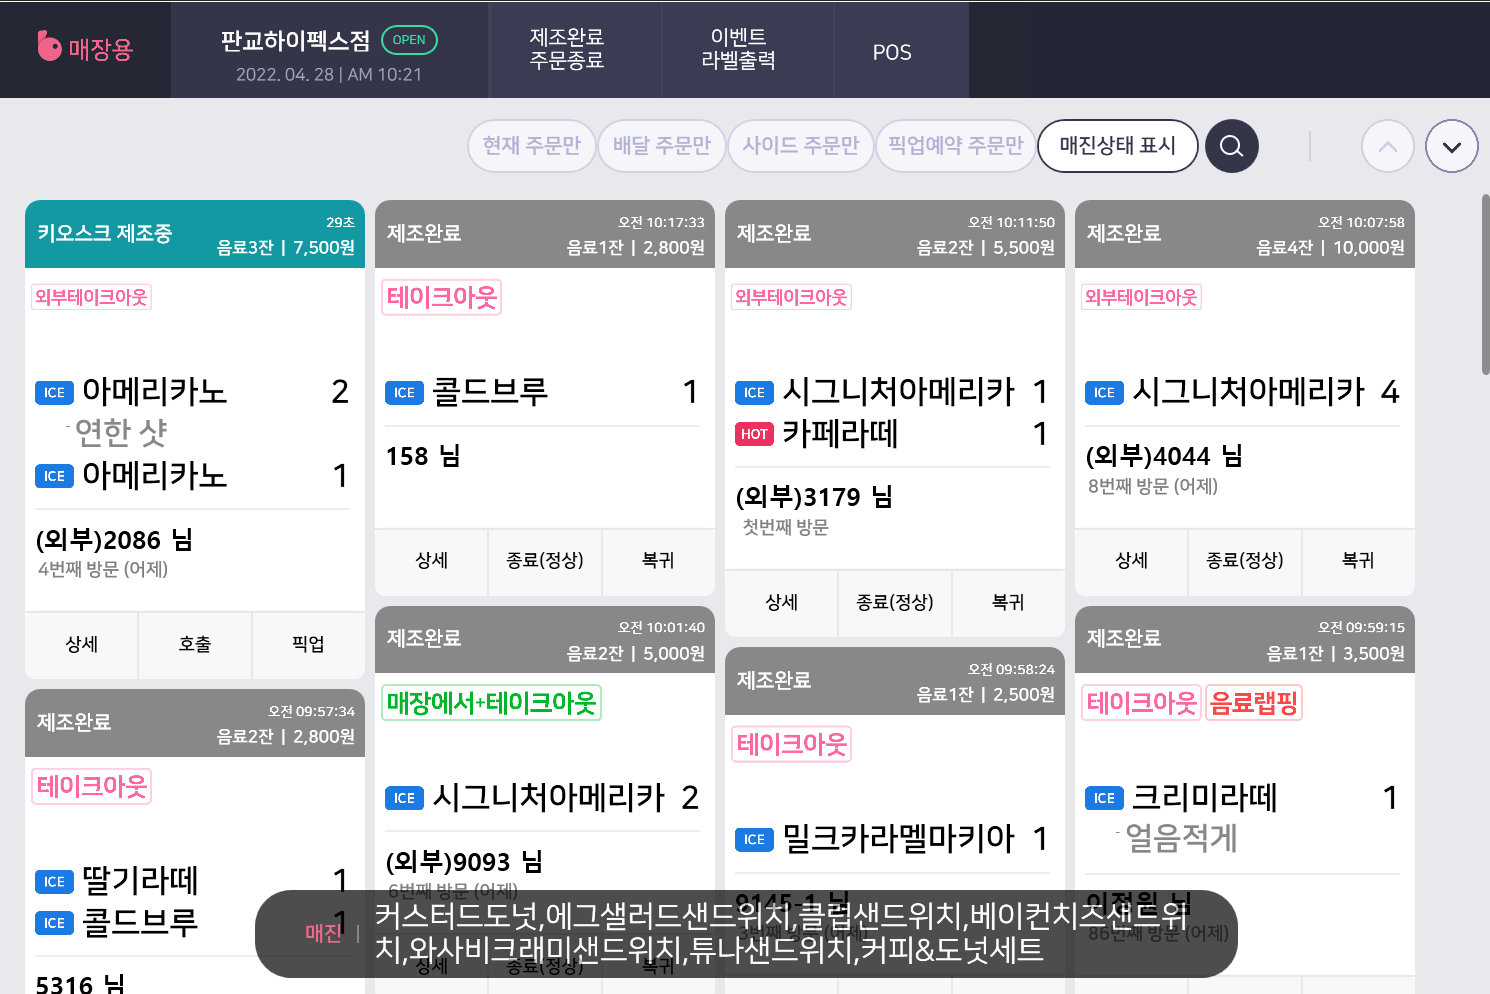Toggle the 현재 주문만 filter

531,146
